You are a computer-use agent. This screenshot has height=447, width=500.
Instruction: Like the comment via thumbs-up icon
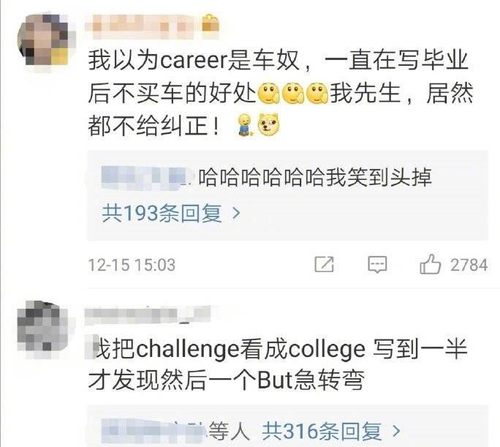(x=430, y=264)
